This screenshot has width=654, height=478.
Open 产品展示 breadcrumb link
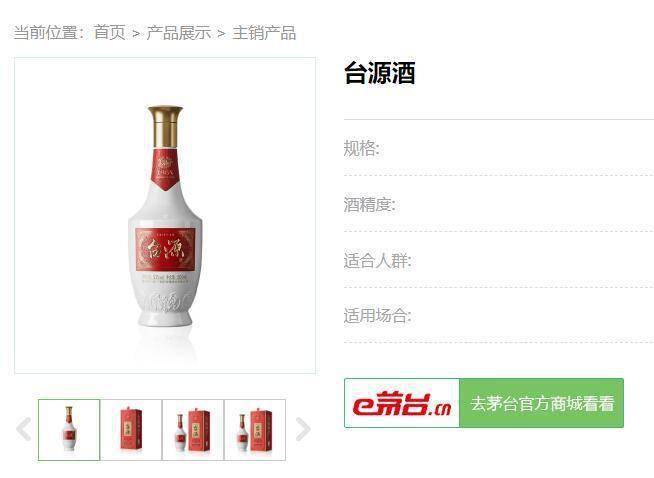179,33
